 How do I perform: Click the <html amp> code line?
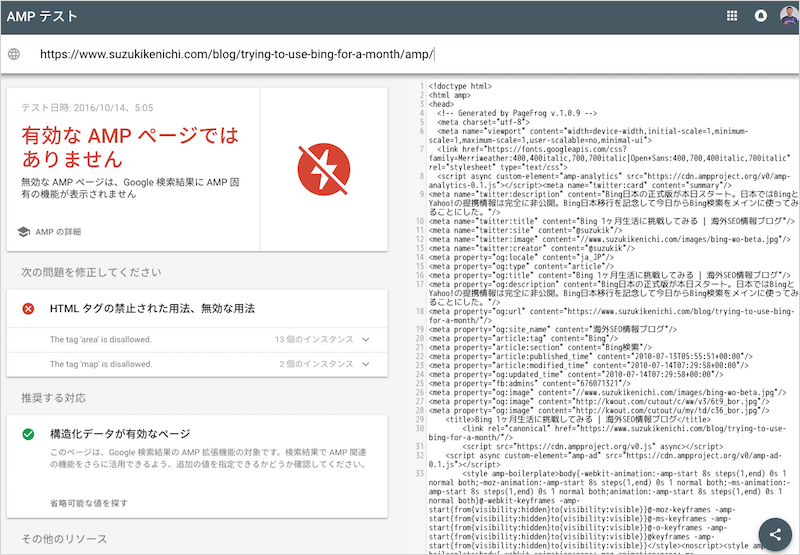coord(449,95)
